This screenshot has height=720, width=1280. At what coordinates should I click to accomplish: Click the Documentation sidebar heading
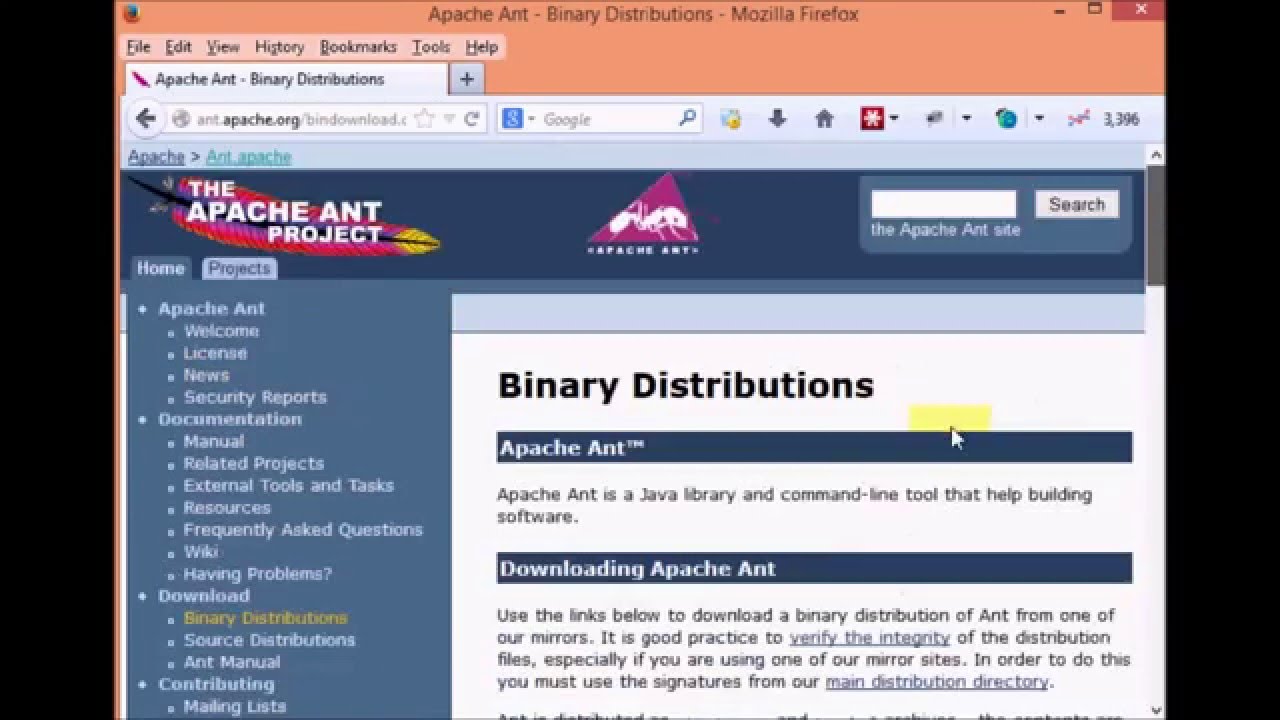(x=229, y=419)
